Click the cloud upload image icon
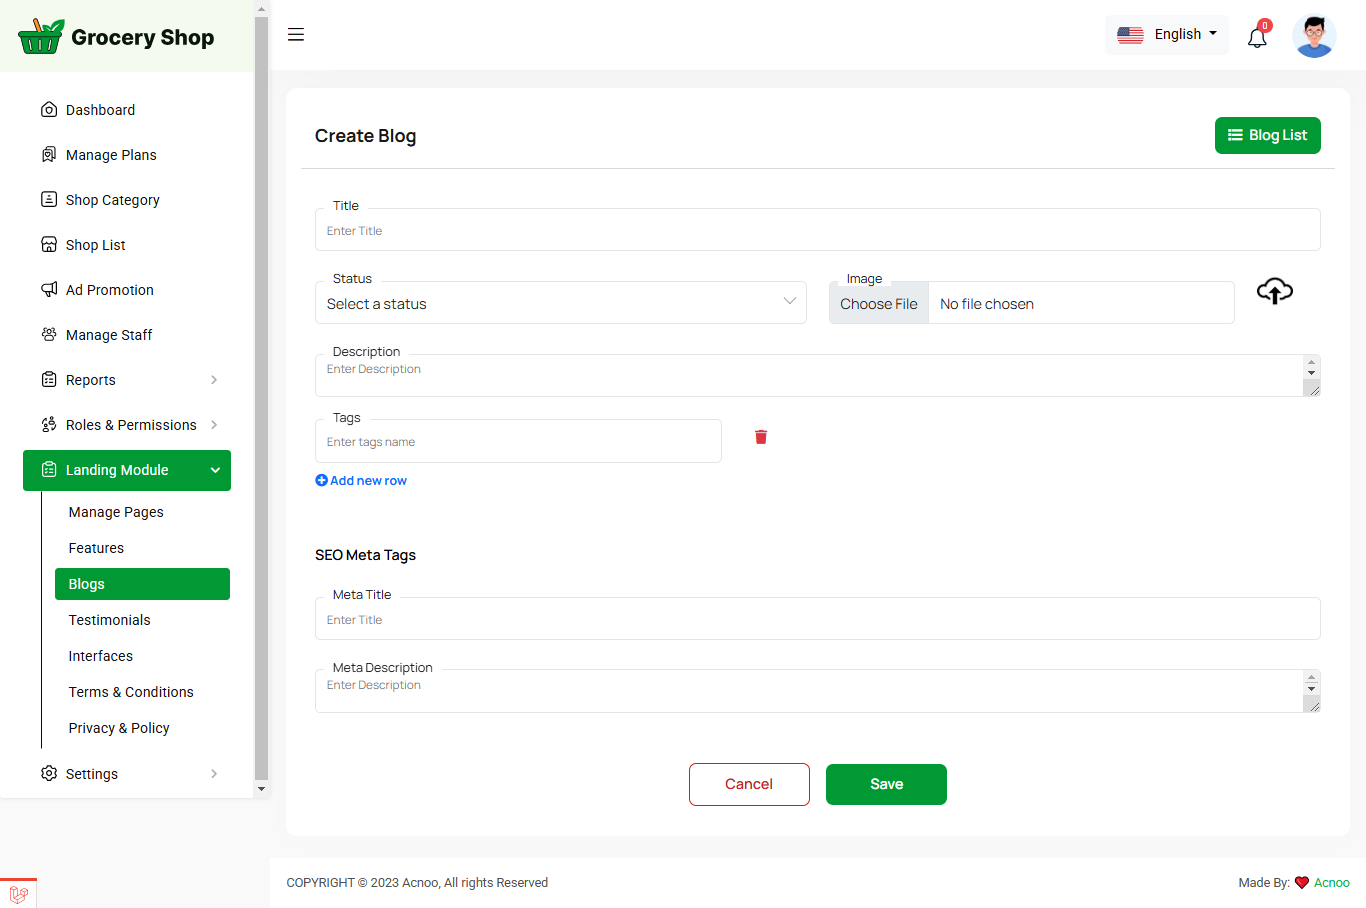The width and height of the screenshot is (1366, 908). coord(1274,291)
